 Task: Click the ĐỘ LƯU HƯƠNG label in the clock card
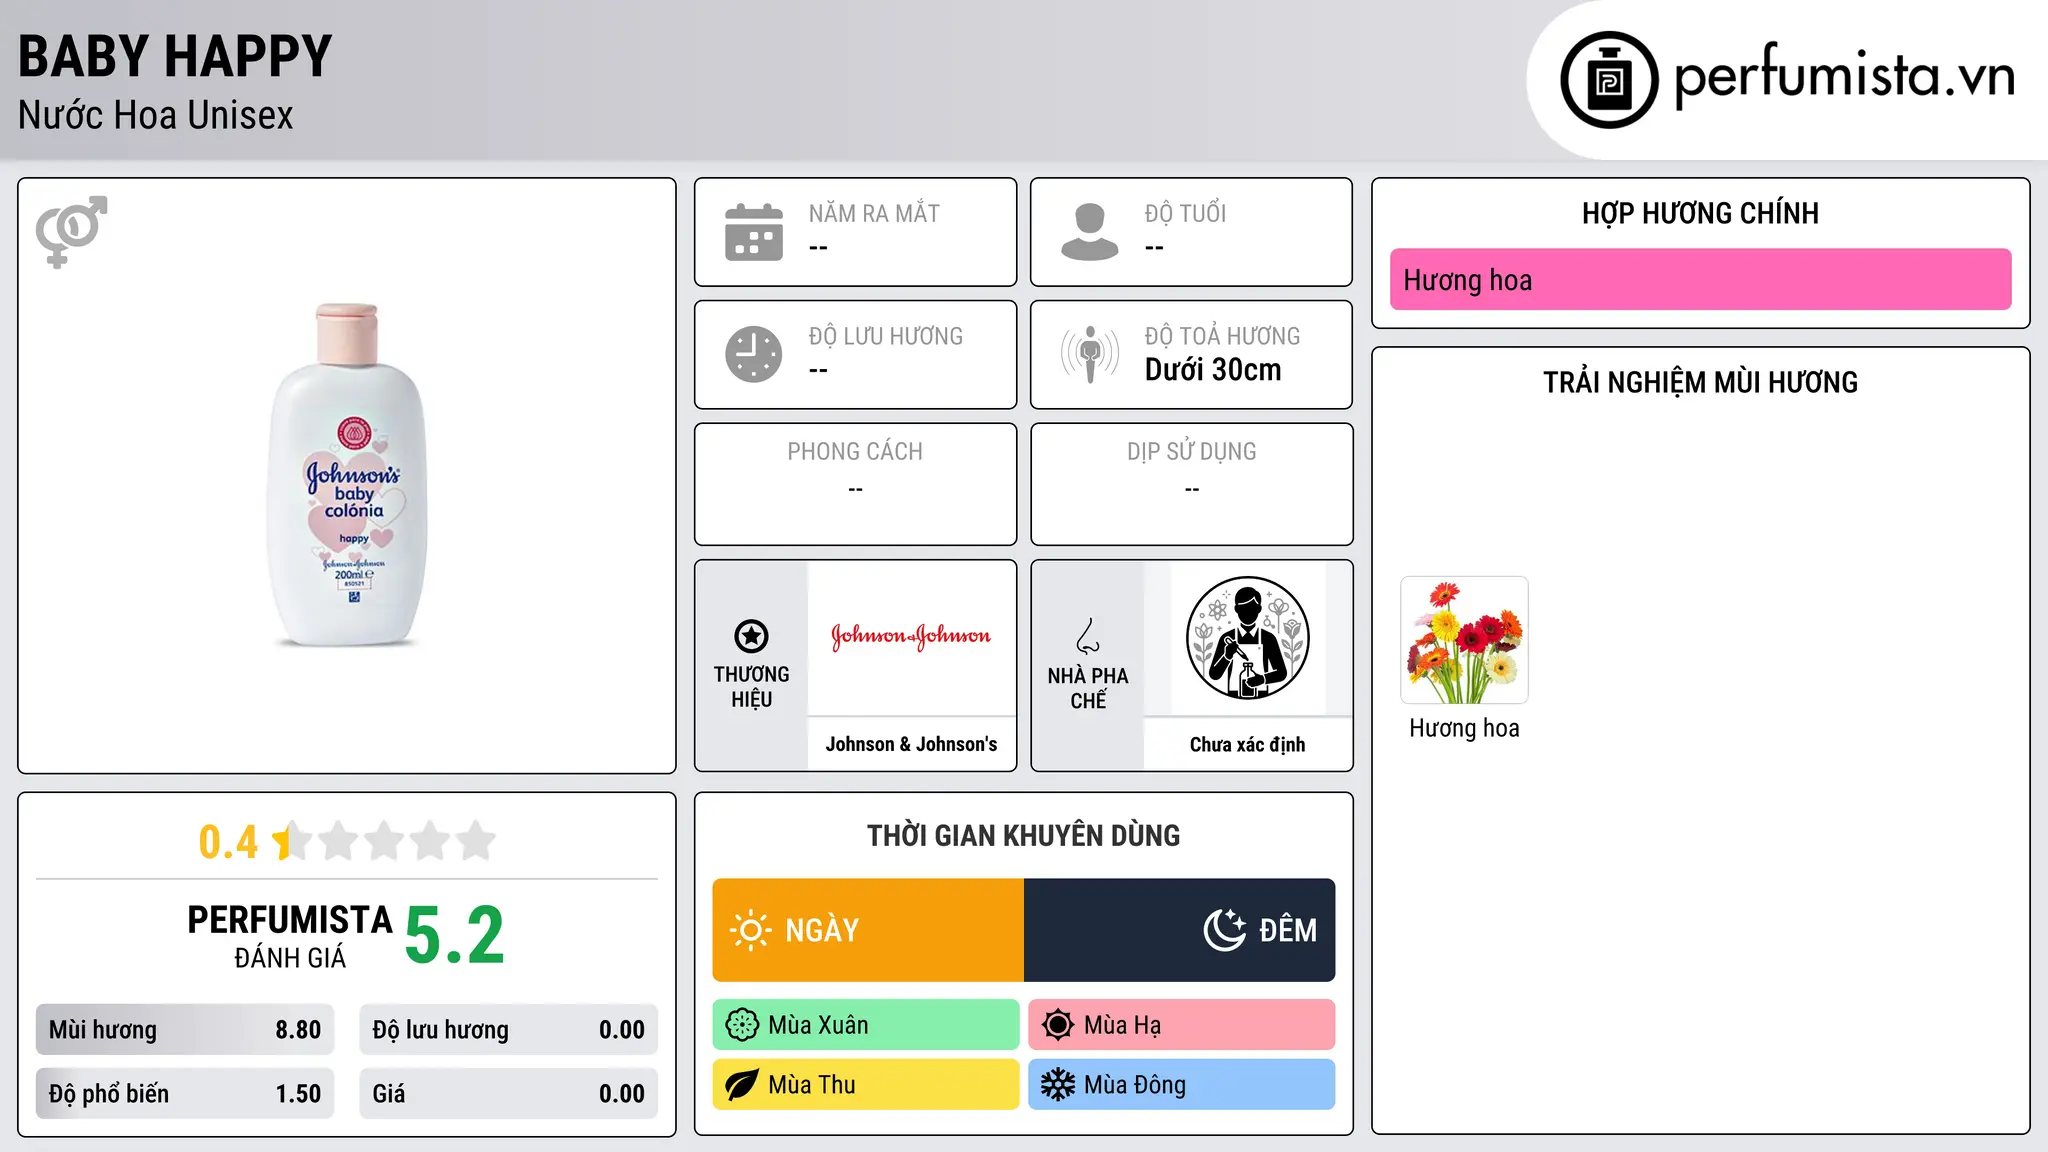coord(886,337)
